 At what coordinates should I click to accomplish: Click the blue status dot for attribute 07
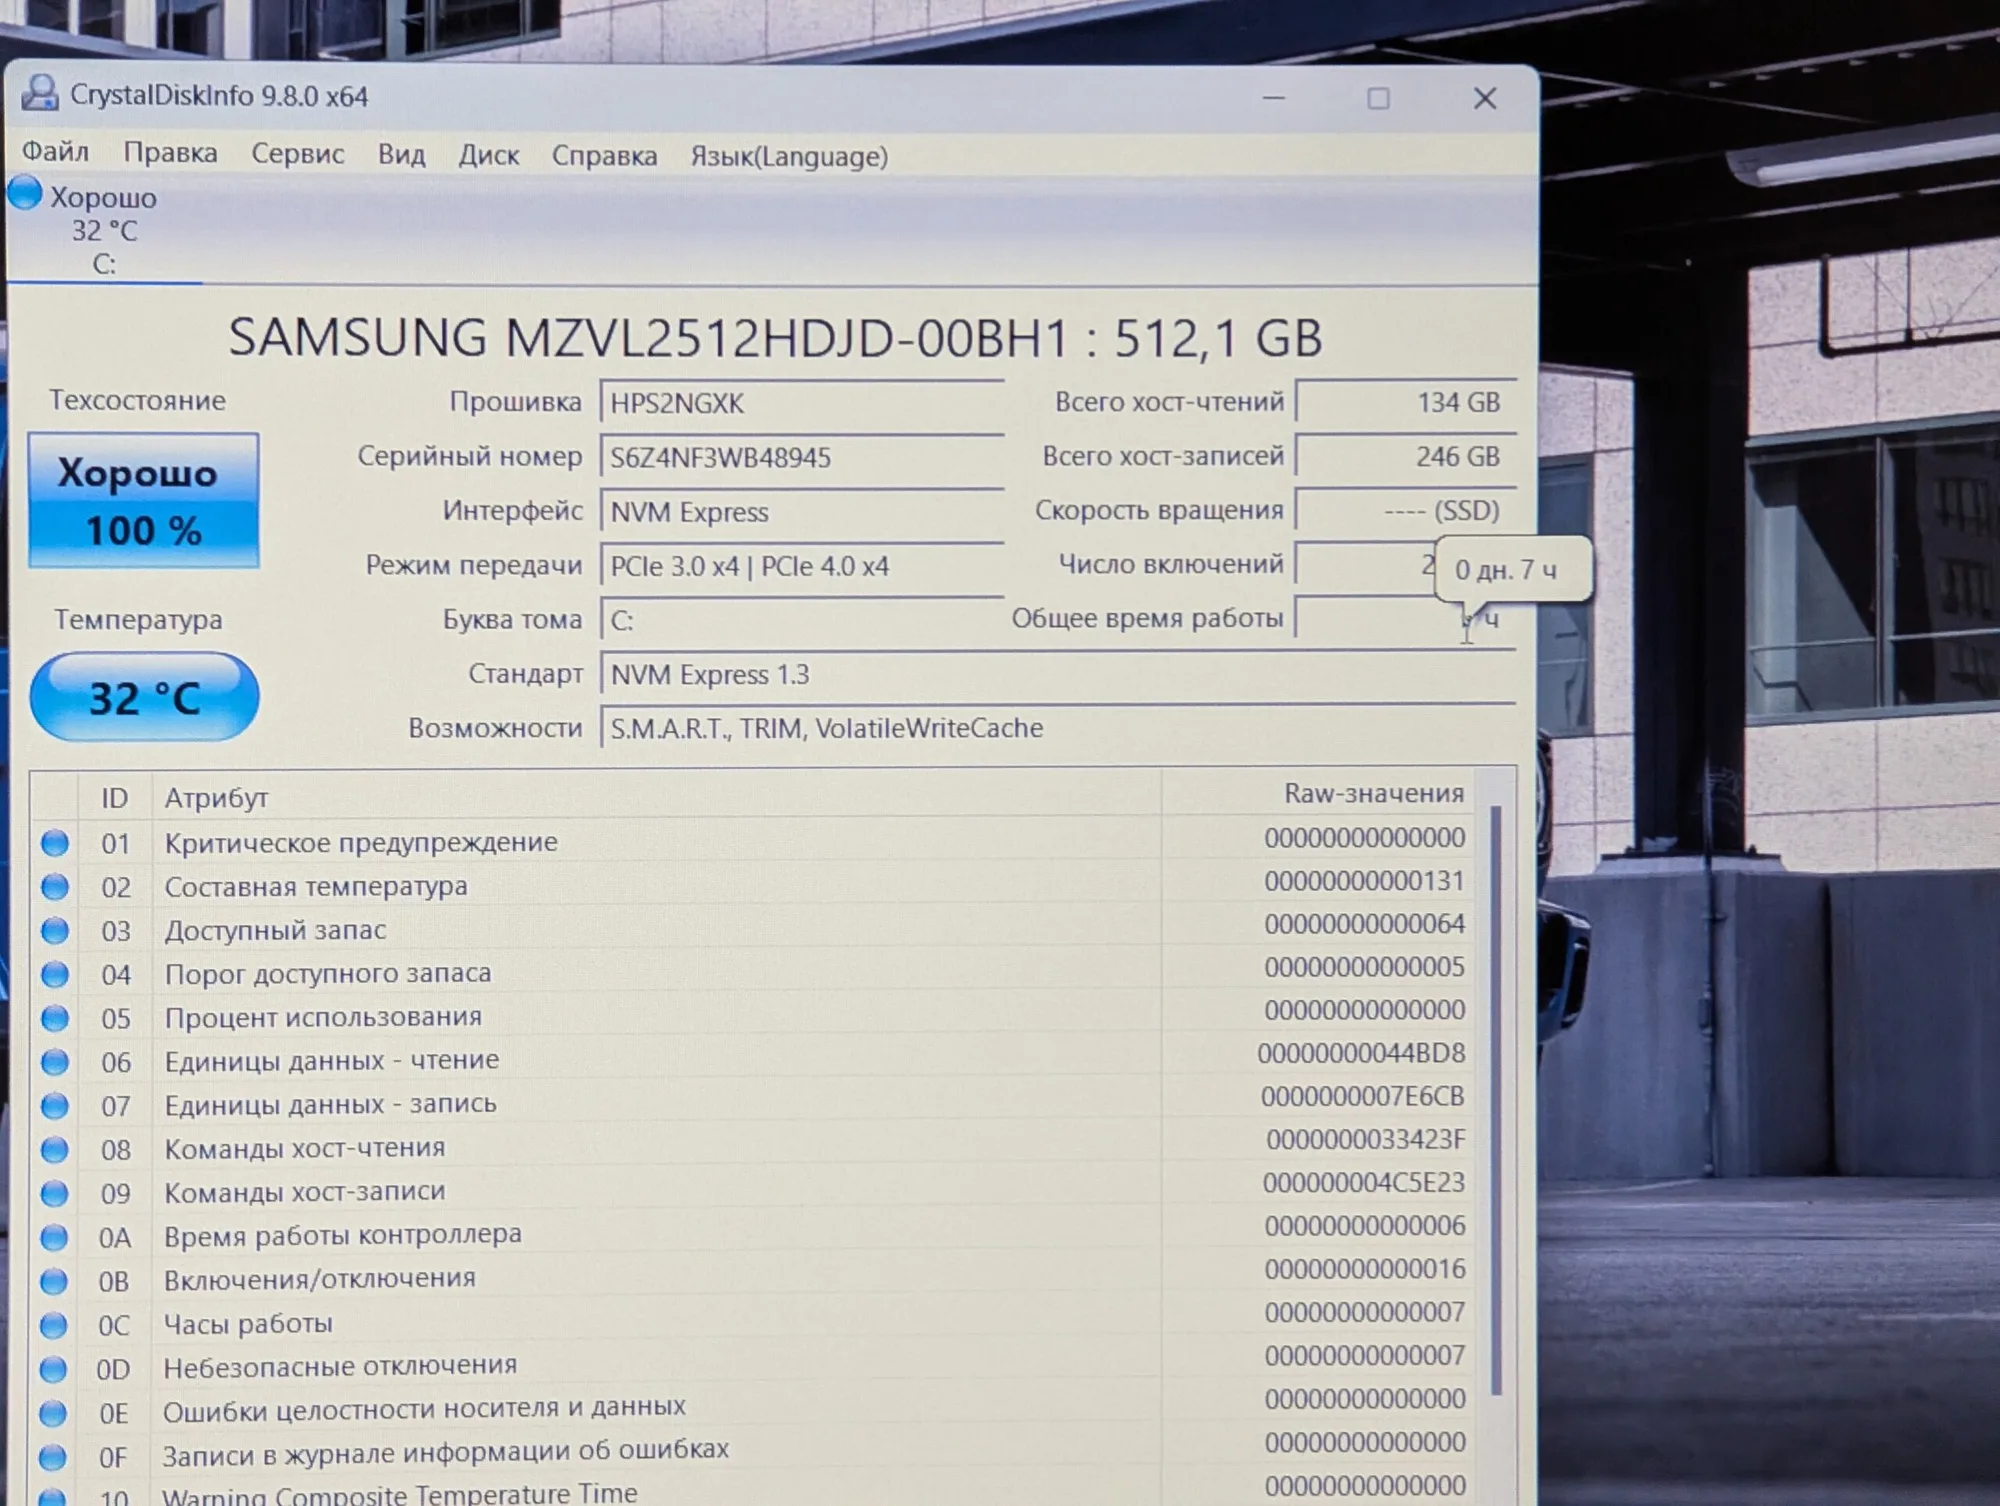(x=55, y=1106)
